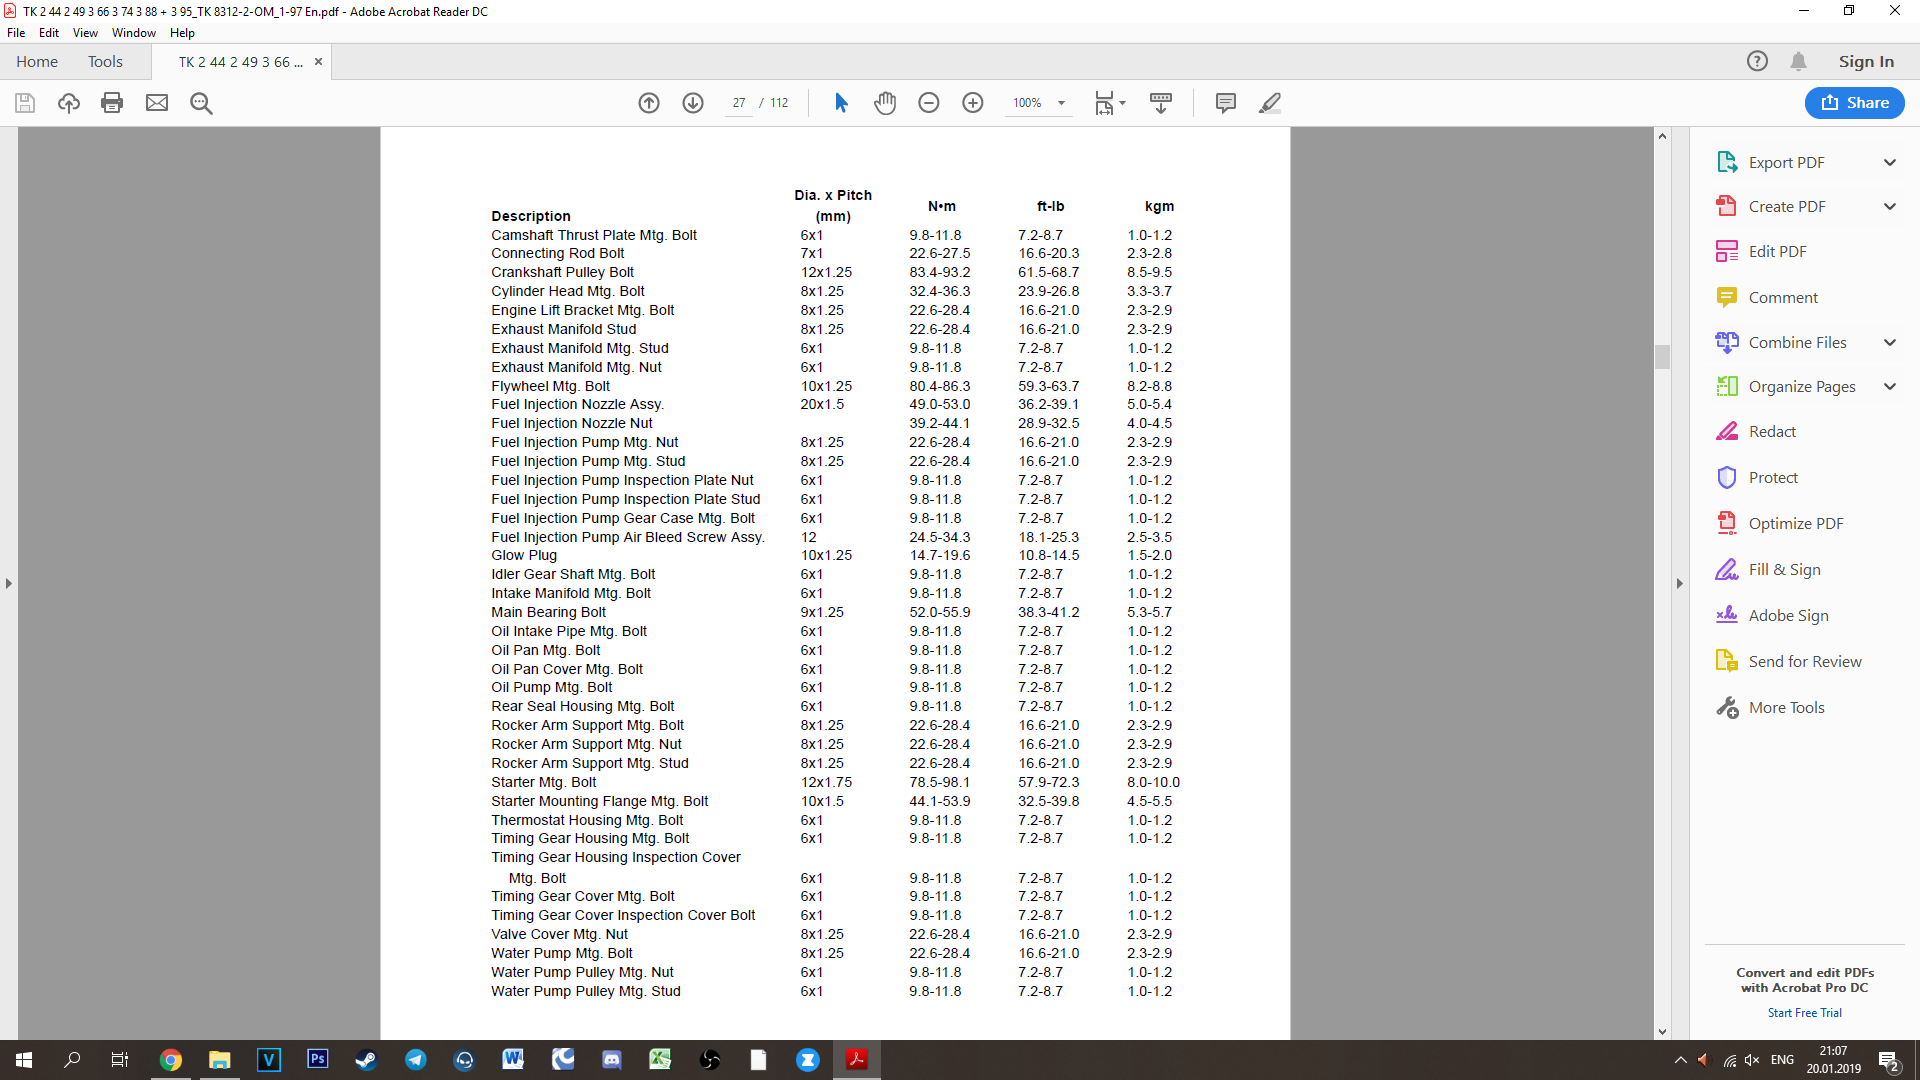Close the TK 2 44 document tab
This screenshot has height=1080, width=1920.
click(318, 61)
